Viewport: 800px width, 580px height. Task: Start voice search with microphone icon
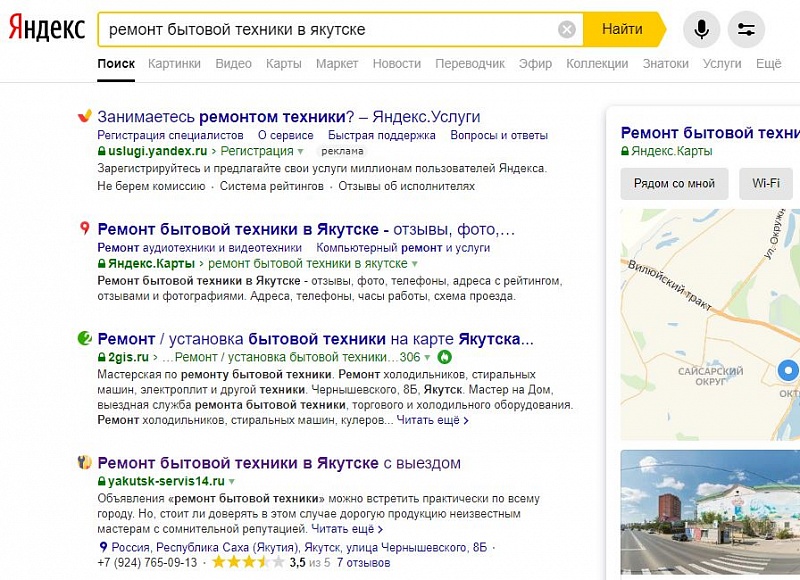click(702, 30)
